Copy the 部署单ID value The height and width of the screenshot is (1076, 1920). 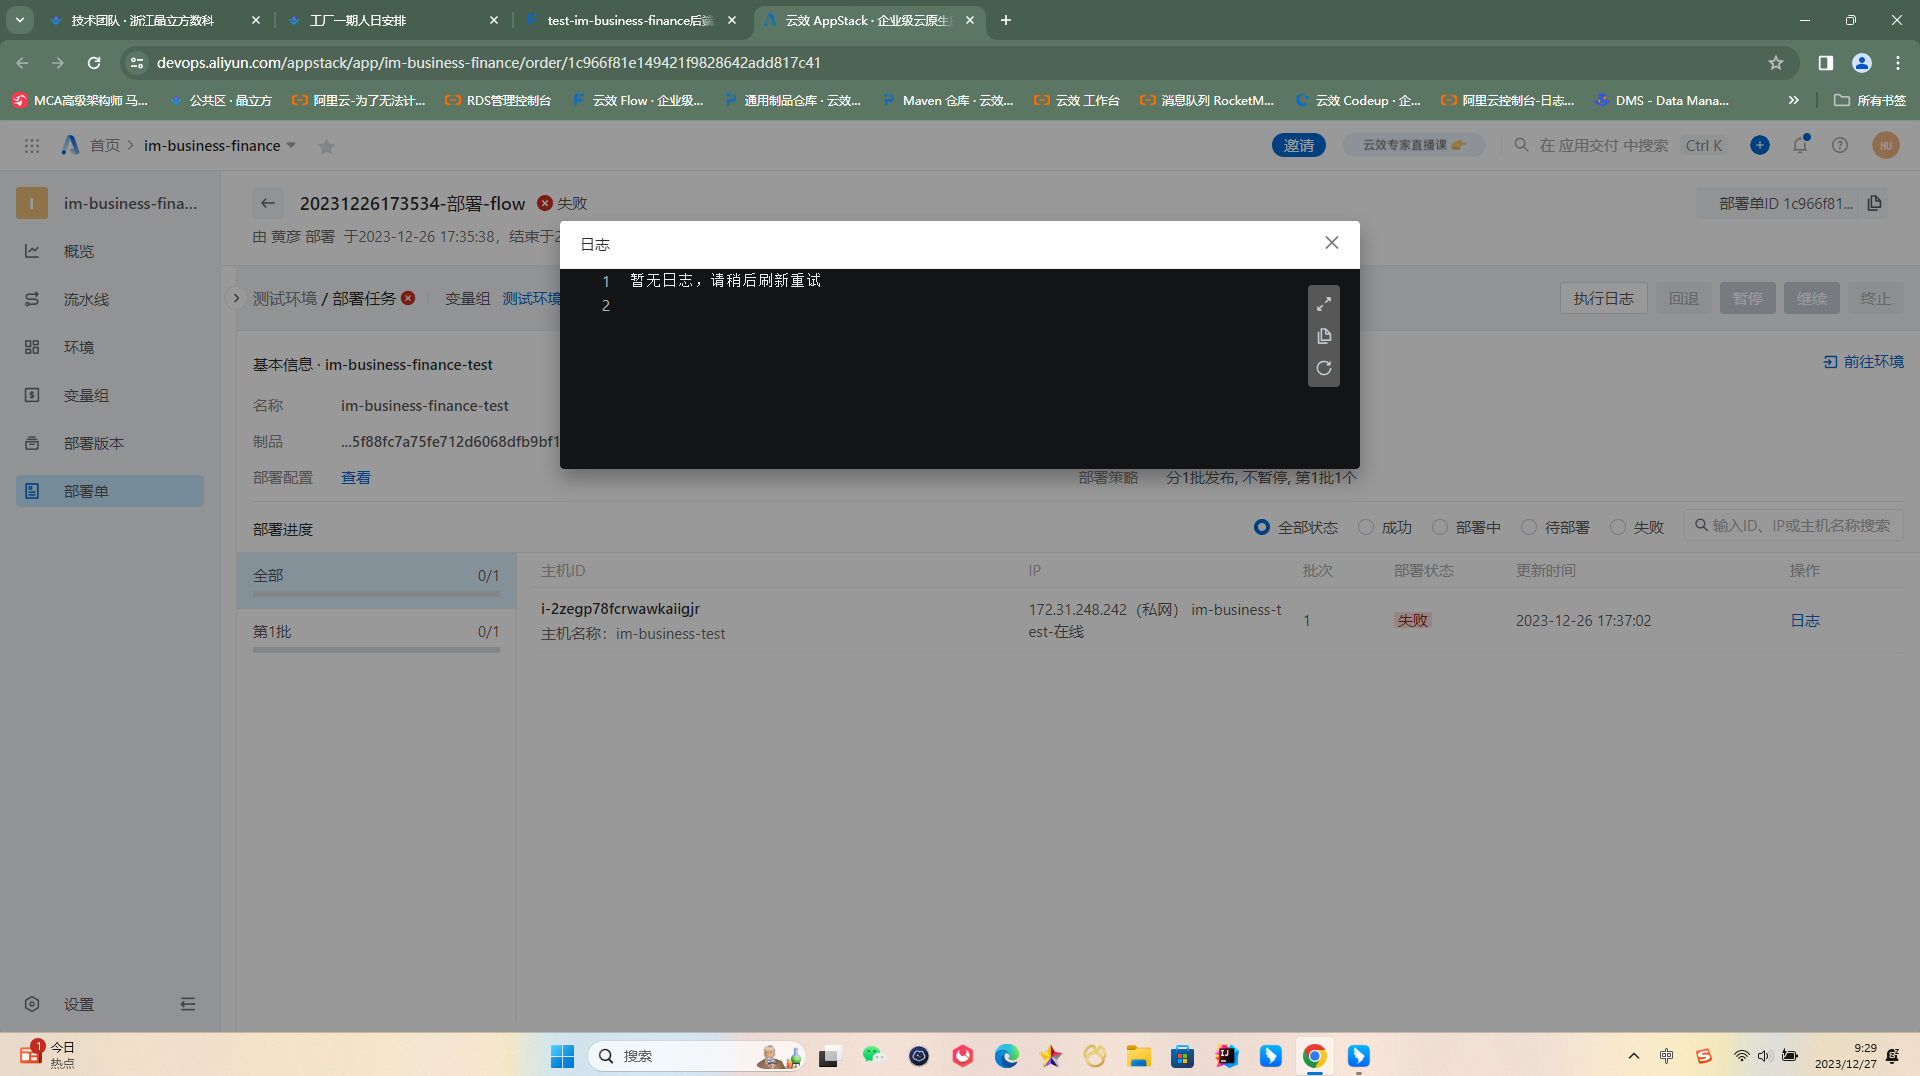pyautogui.click(x=1875, y=203)
